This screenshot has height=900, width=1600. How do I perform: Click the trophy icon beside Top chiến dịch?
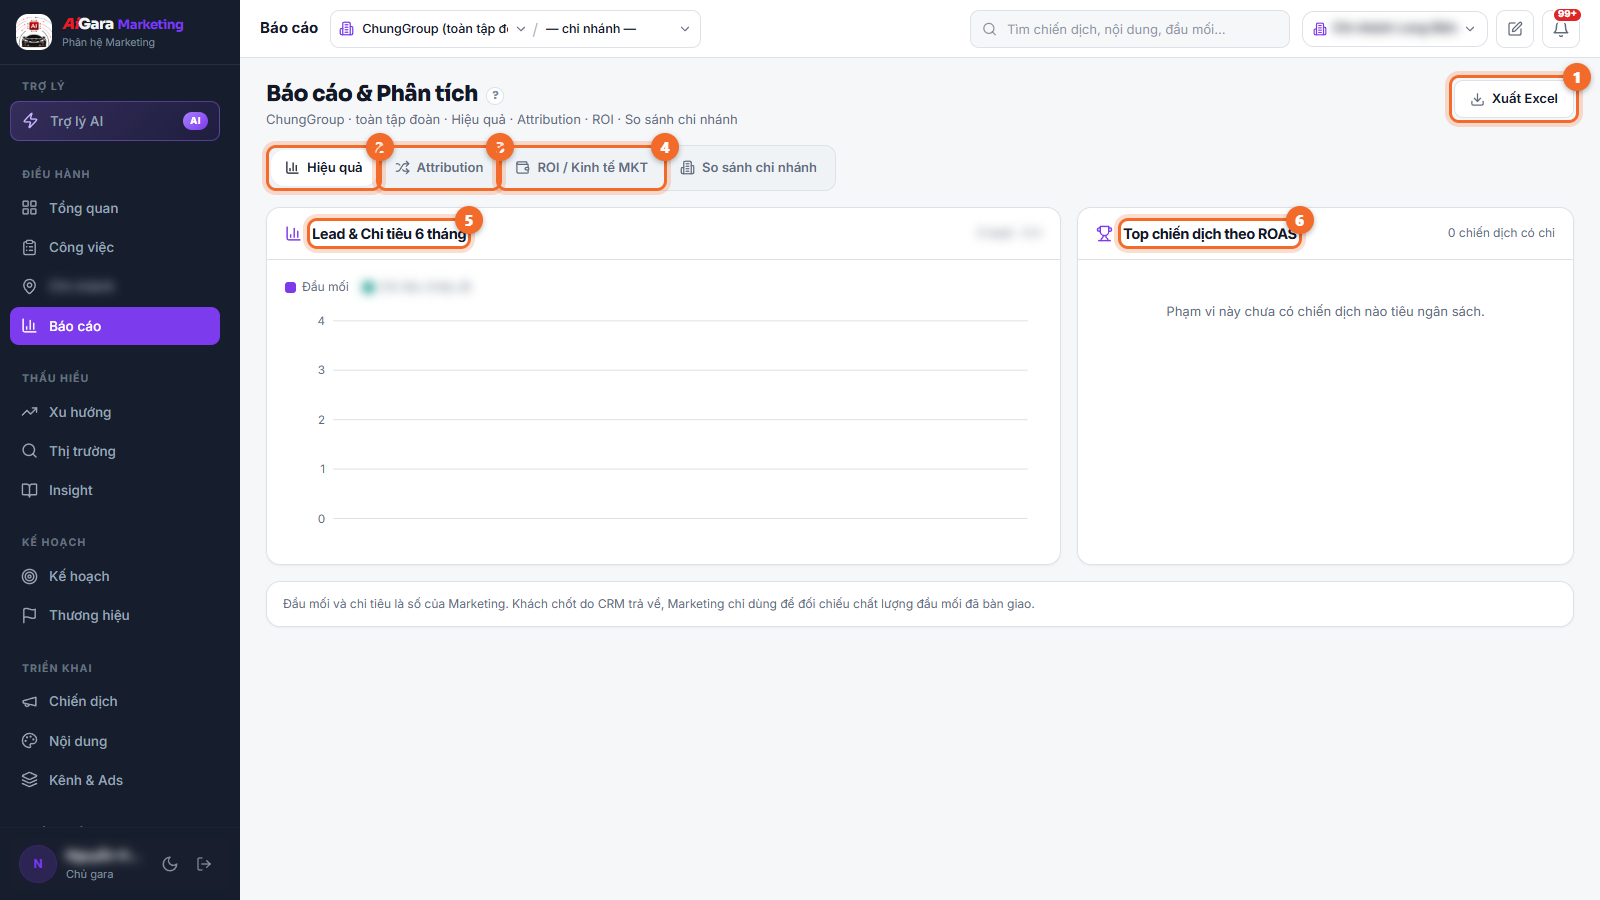tap(1104, 234)
